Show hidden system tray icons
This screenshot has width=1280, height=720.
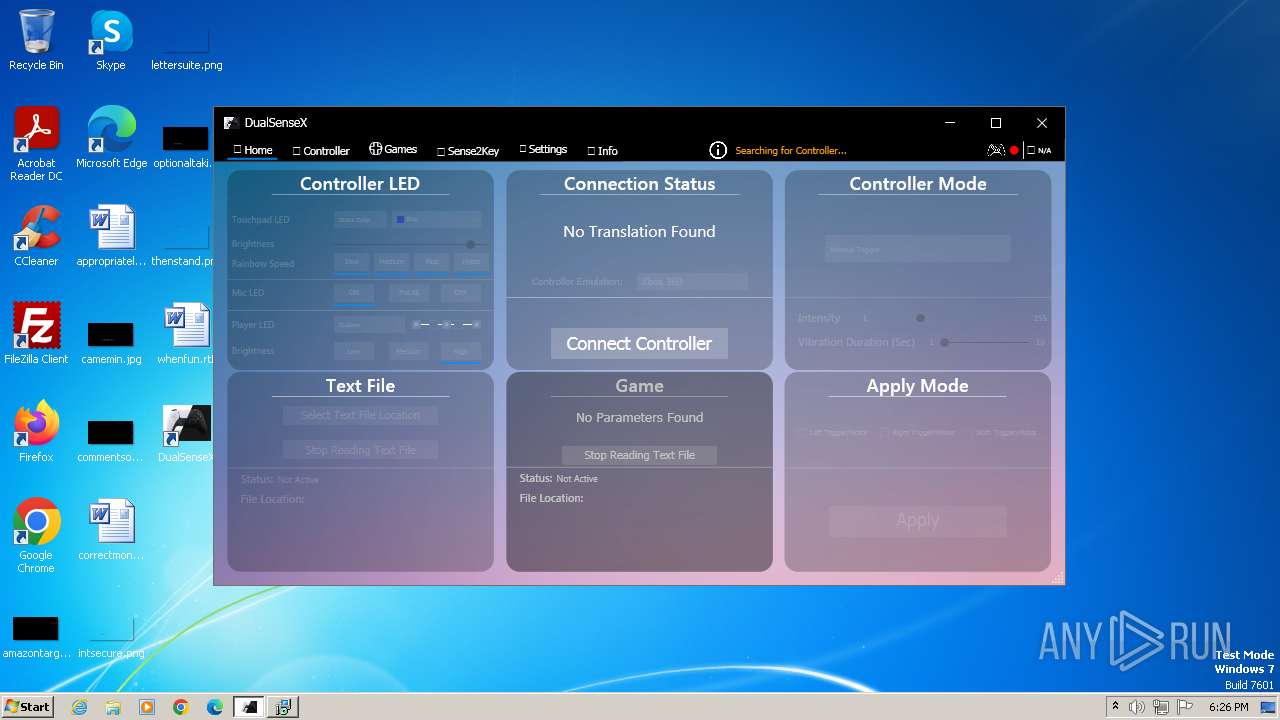point(1114,707)
